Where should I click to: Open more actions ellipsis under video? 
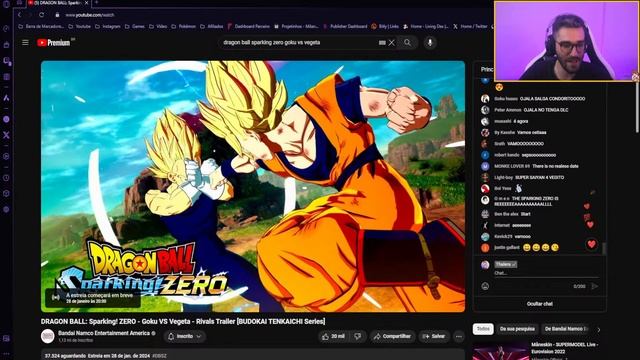(459, 336)
